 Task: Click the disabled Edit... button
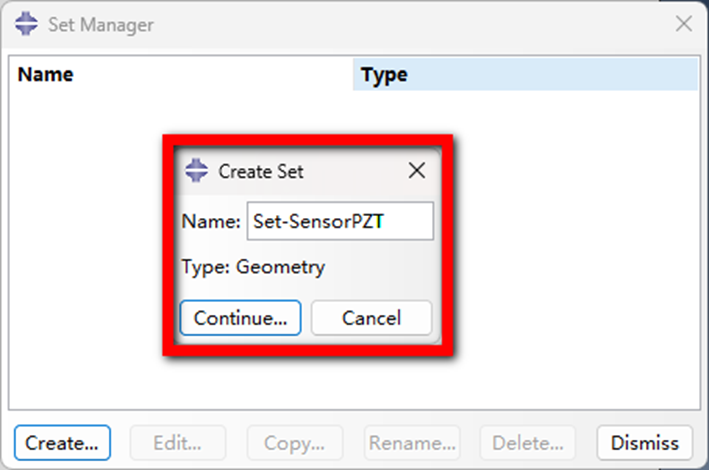tap(176, 442)
